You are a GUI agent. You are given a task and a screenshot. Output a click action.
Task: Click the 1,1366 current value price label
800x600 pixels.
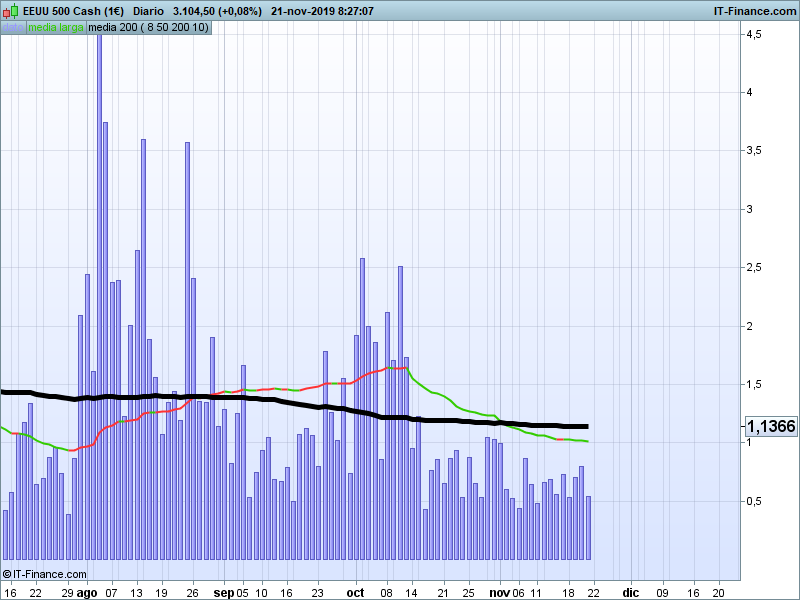coord(771,427)
